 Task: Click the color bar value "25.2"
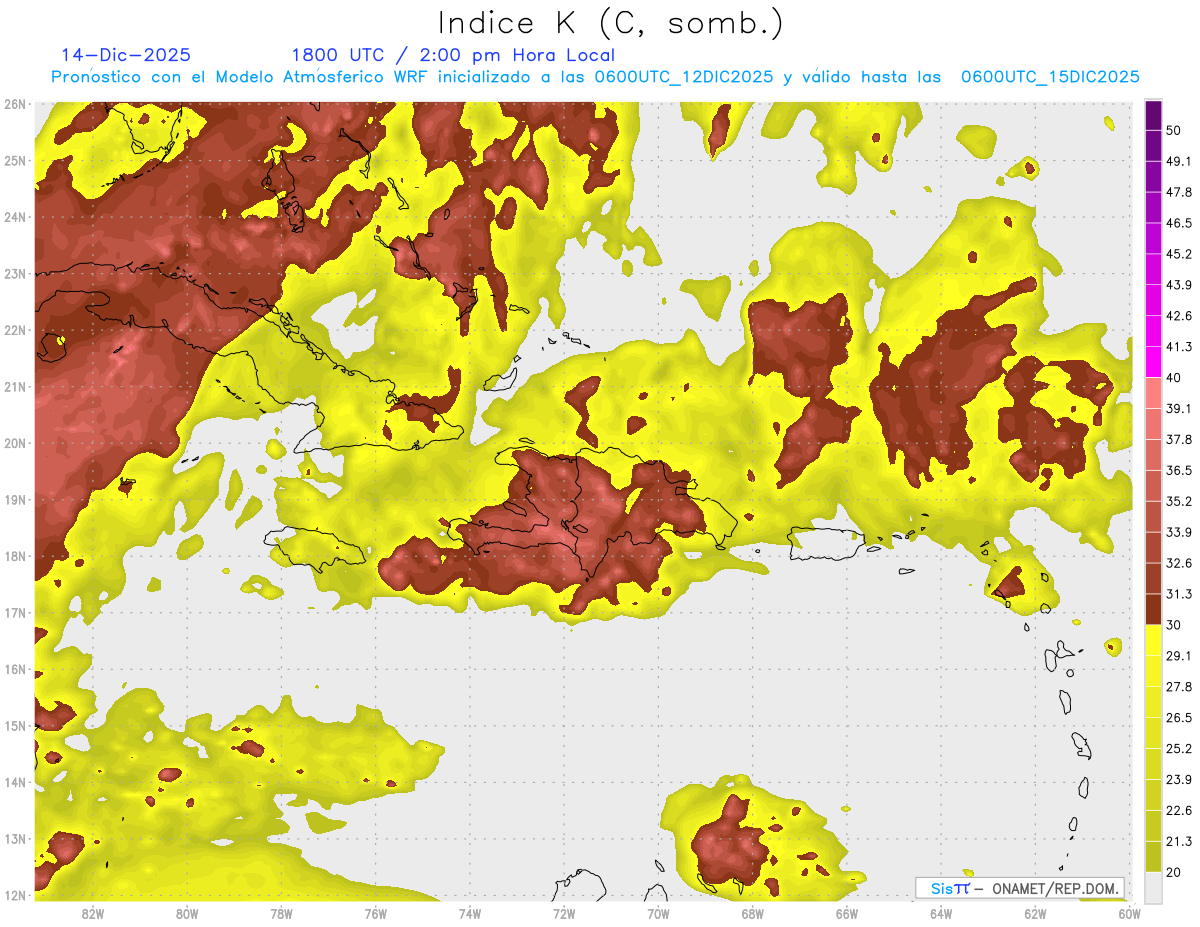[x=1179, y=748]
